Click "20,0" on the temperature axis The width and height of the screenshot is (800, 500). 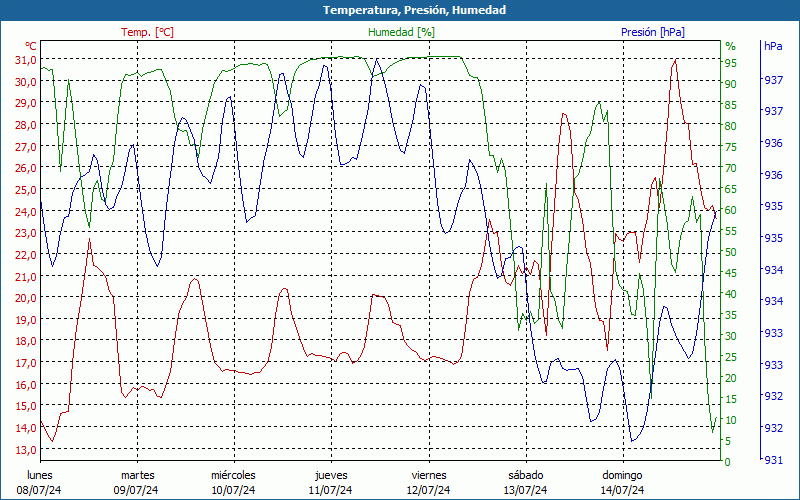click(26, 298)
